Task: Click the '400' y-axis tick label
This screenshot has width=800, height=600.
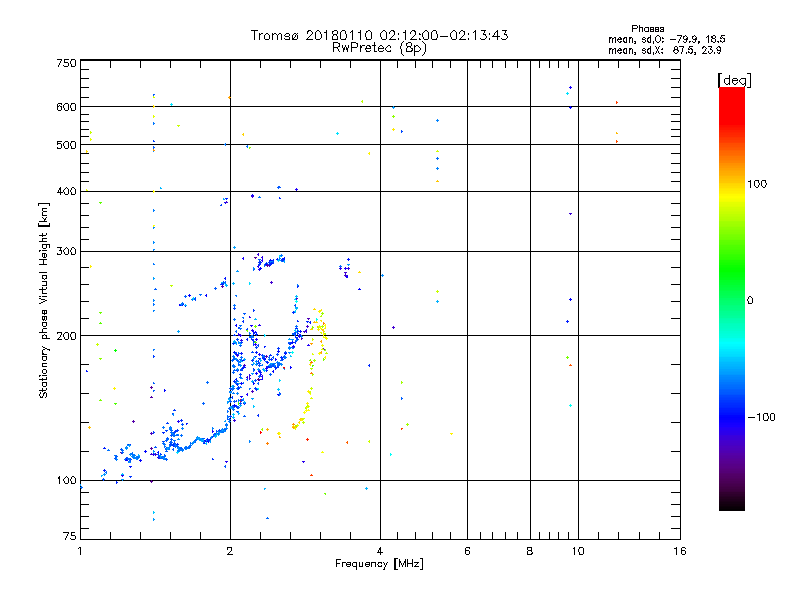Action: tap(66, 191)
